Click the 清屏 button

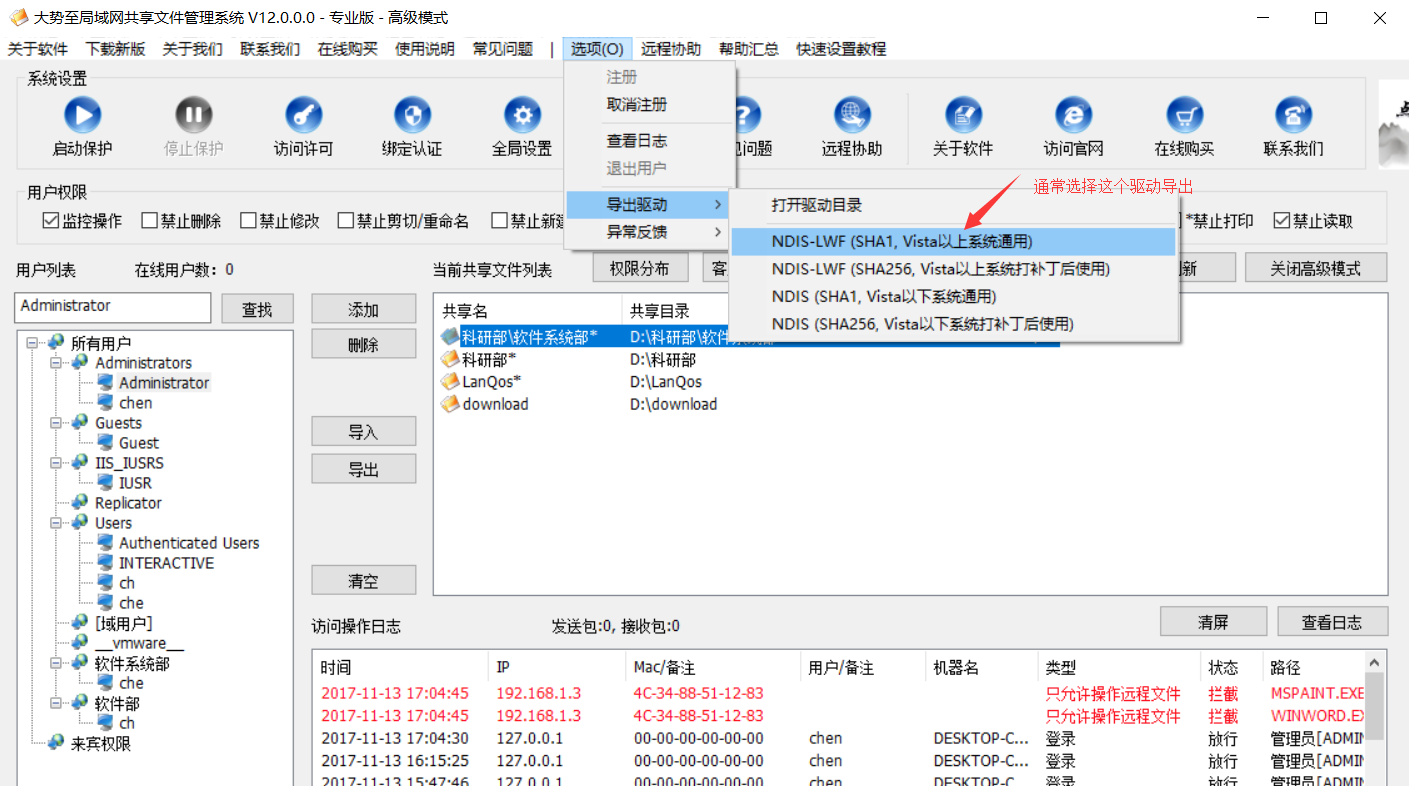point(1213,622)
